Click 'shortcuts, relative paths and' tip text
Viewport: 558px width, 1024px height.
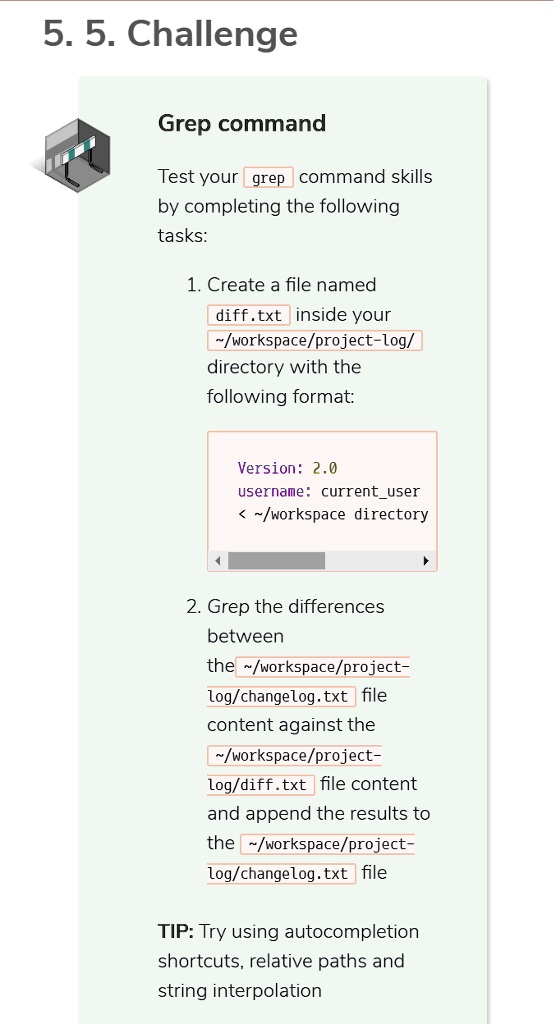(281, 961)
